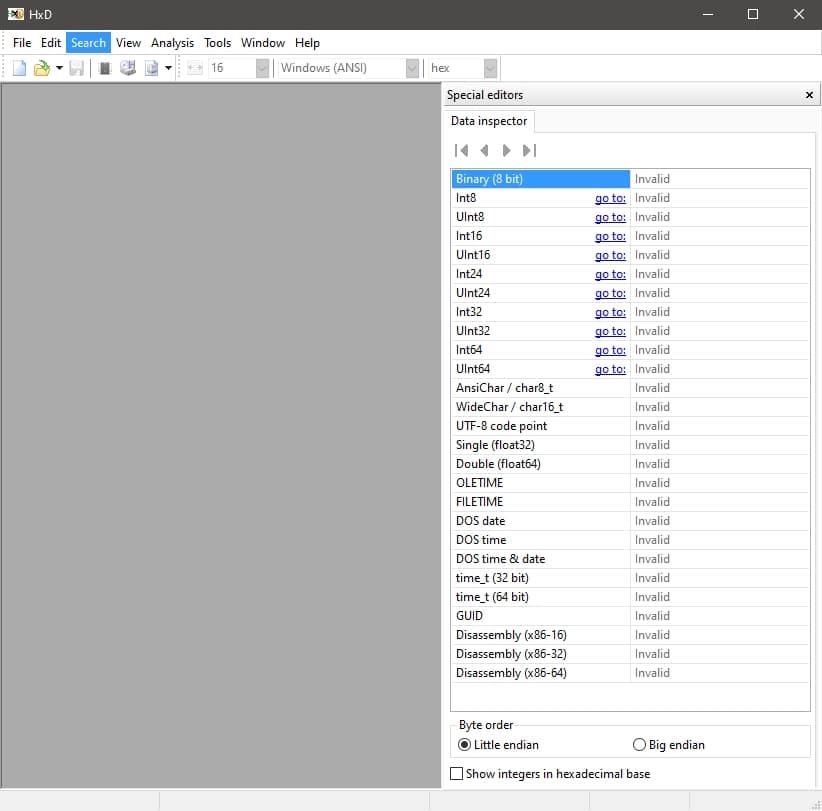Expand the disk image dropdown arrow

tap(168, 68)
